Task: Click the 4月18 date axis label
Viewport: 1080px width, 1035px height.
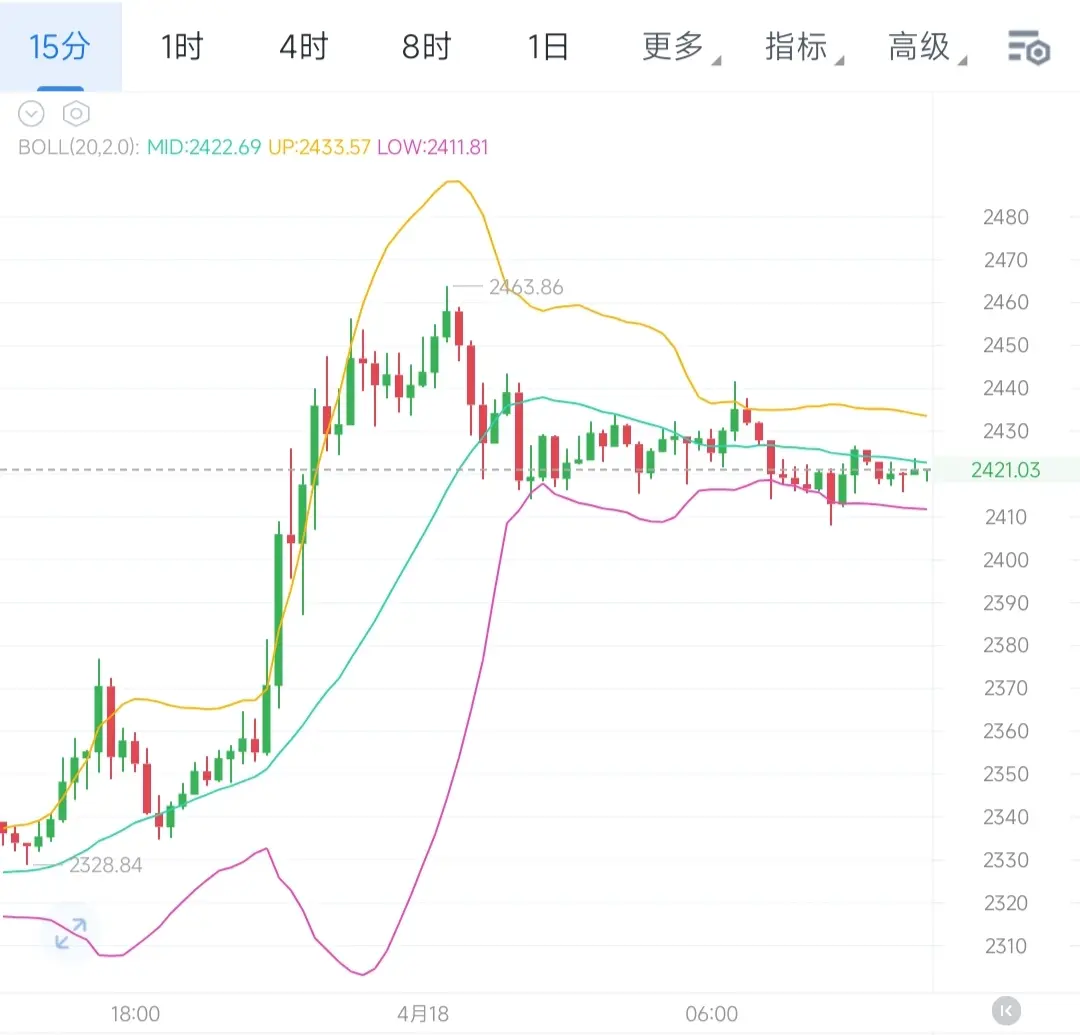Action: 423,1014
